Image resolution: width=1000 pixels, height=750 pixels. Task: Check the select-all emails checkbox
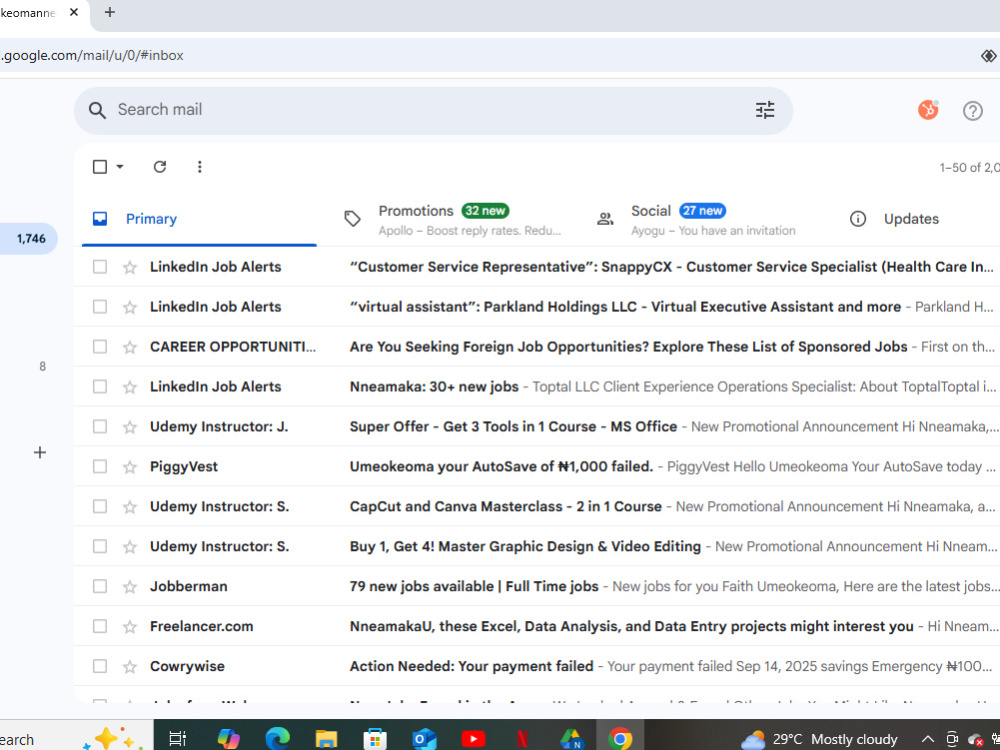99,166
